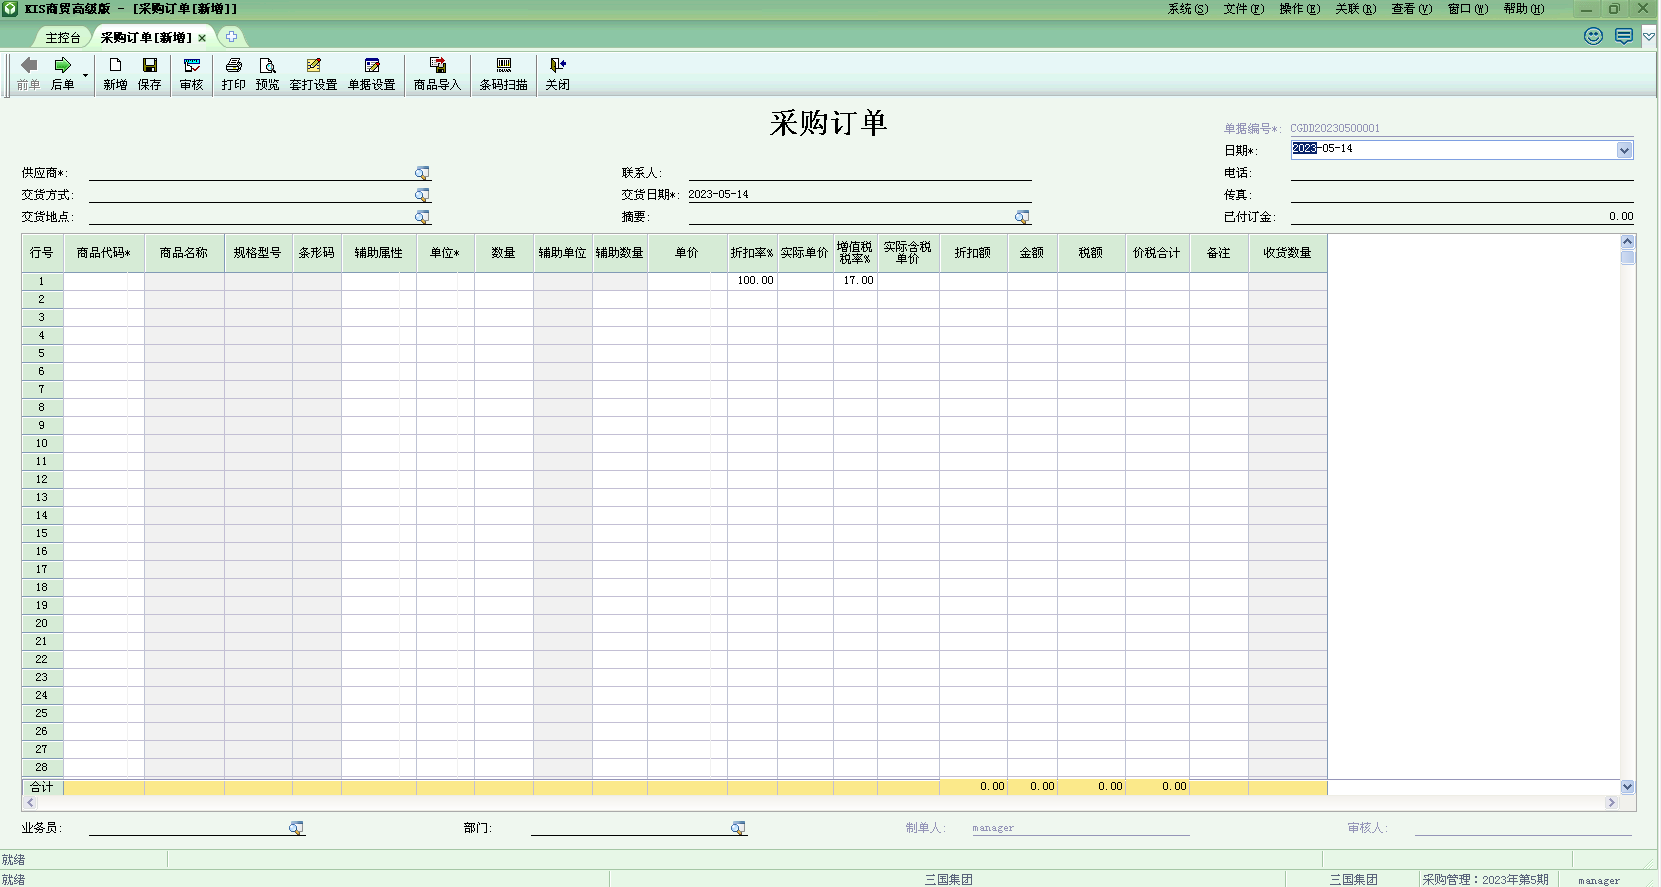
Task: Click the 采购订单 form title
Action: pyautogui.click(x=829, y=123)
